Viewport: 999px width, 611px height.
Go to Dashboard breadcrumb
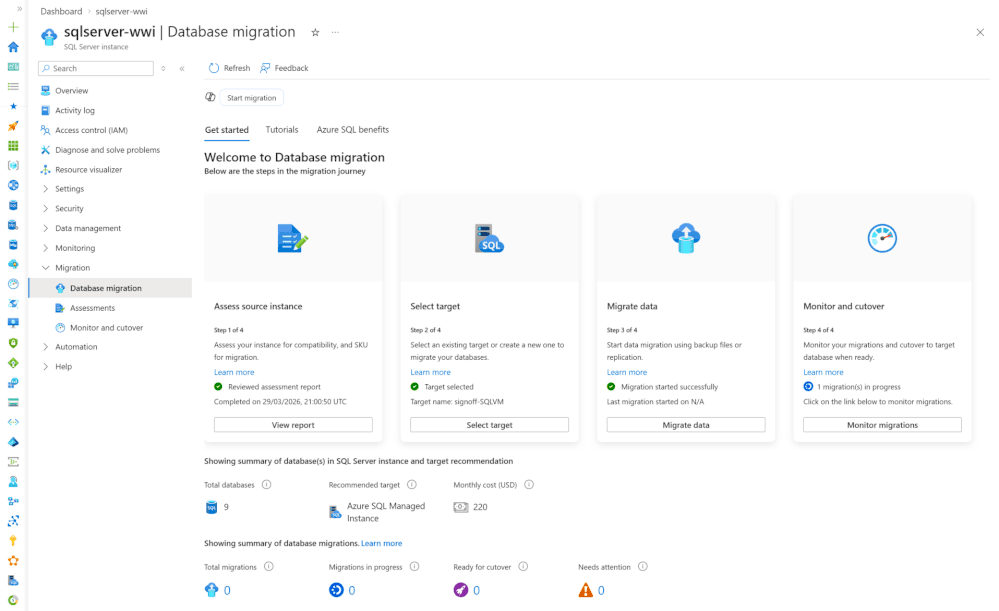pyautogui.click(x=61, y=11)
